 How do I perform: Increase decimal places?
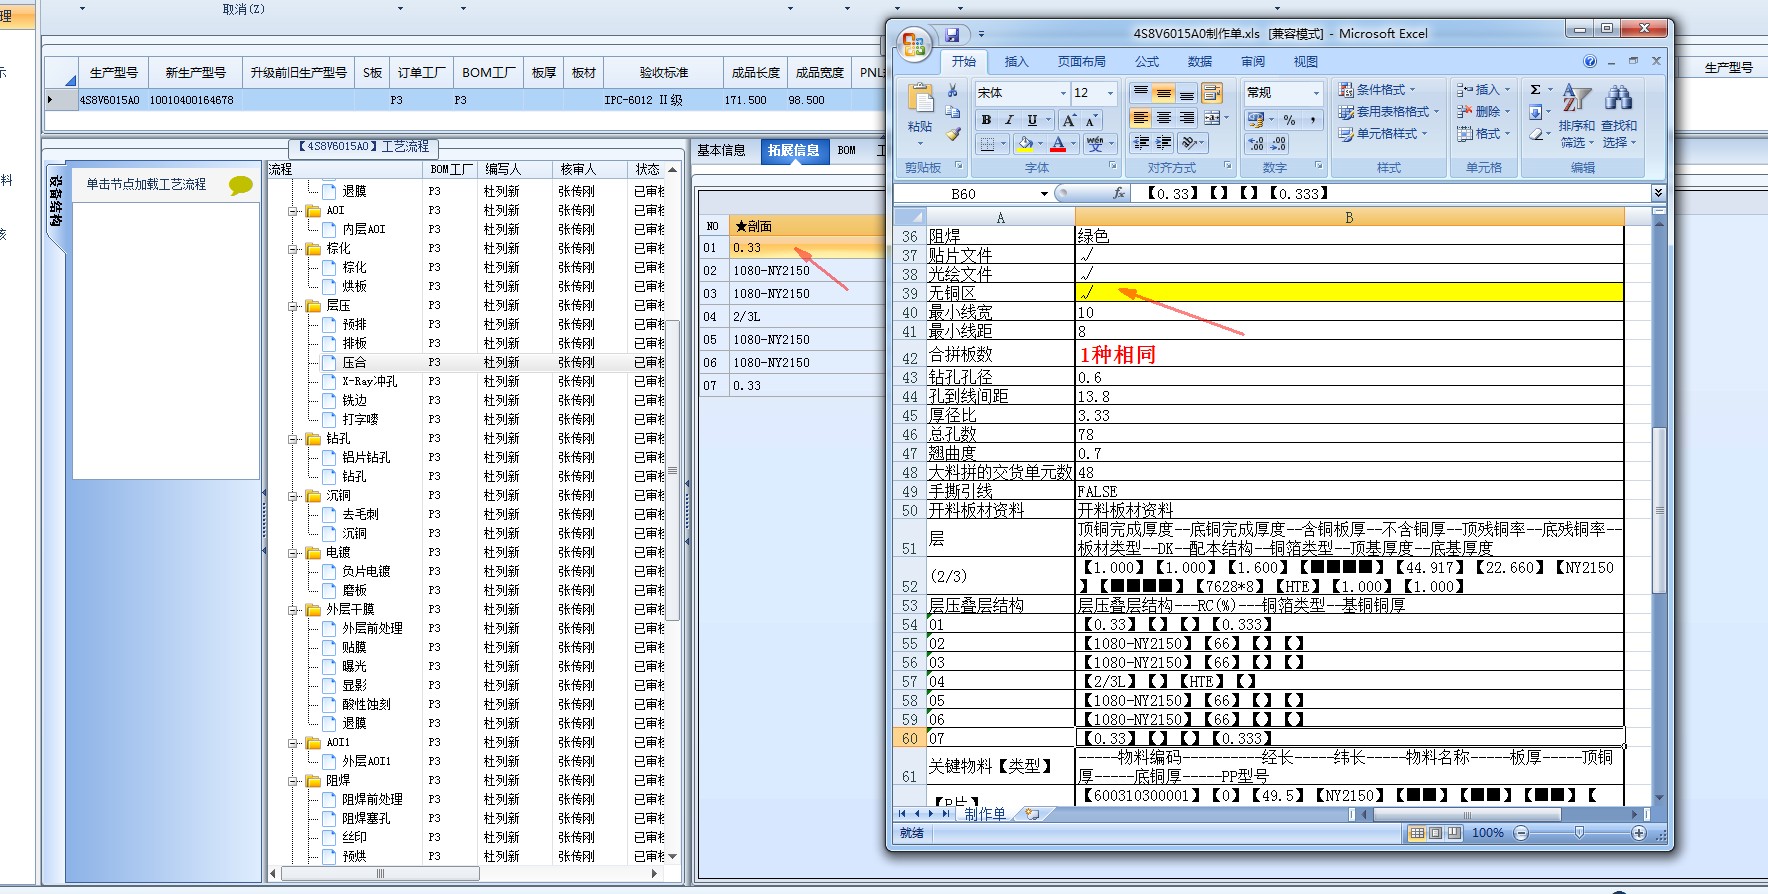(1256, 144)
